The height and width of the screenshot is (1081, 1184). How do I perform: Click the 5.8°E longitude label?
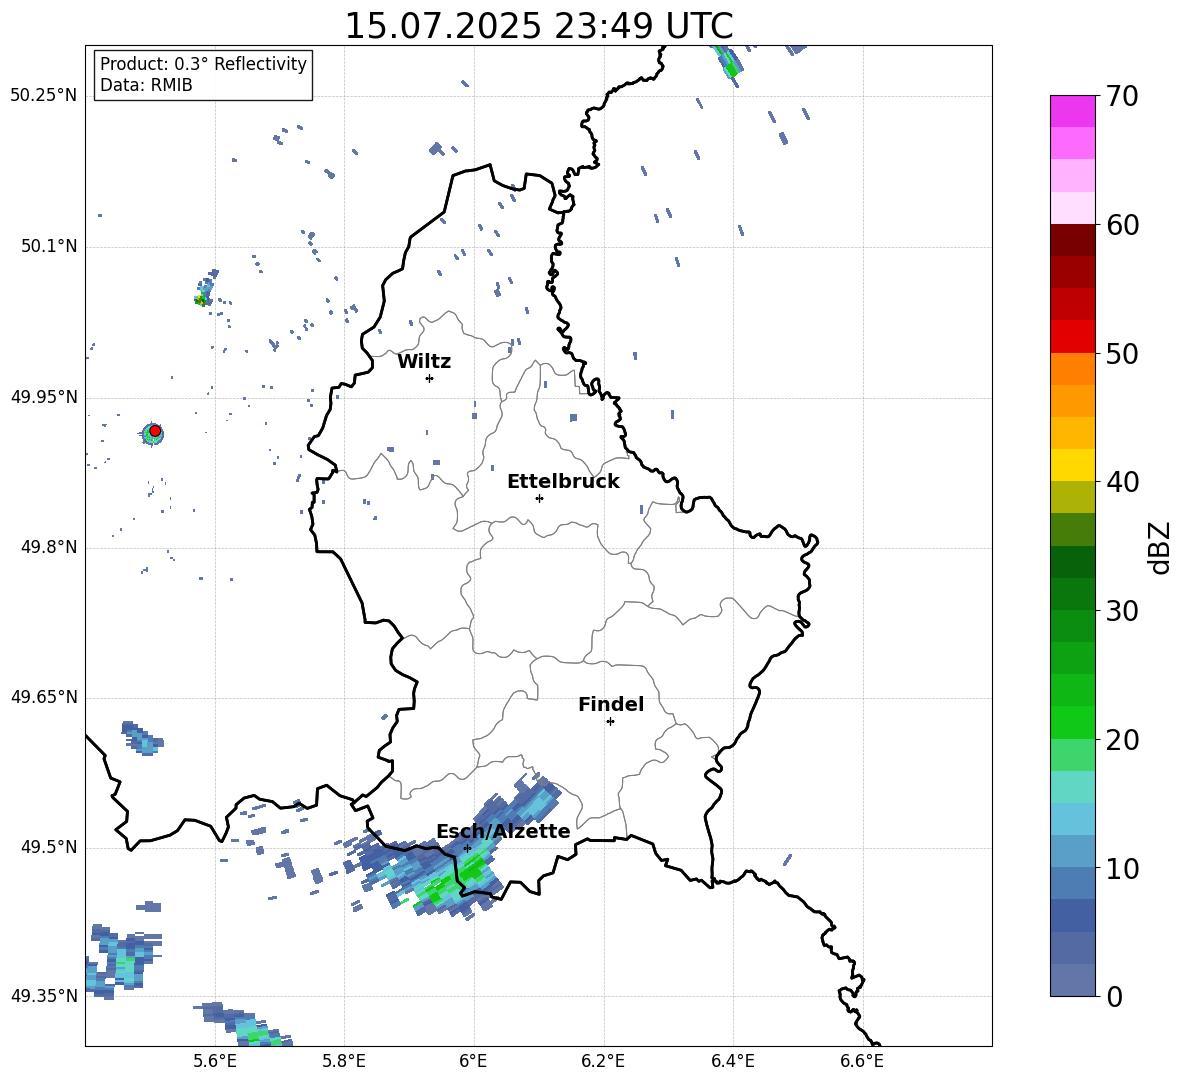tap(344, 1061)
